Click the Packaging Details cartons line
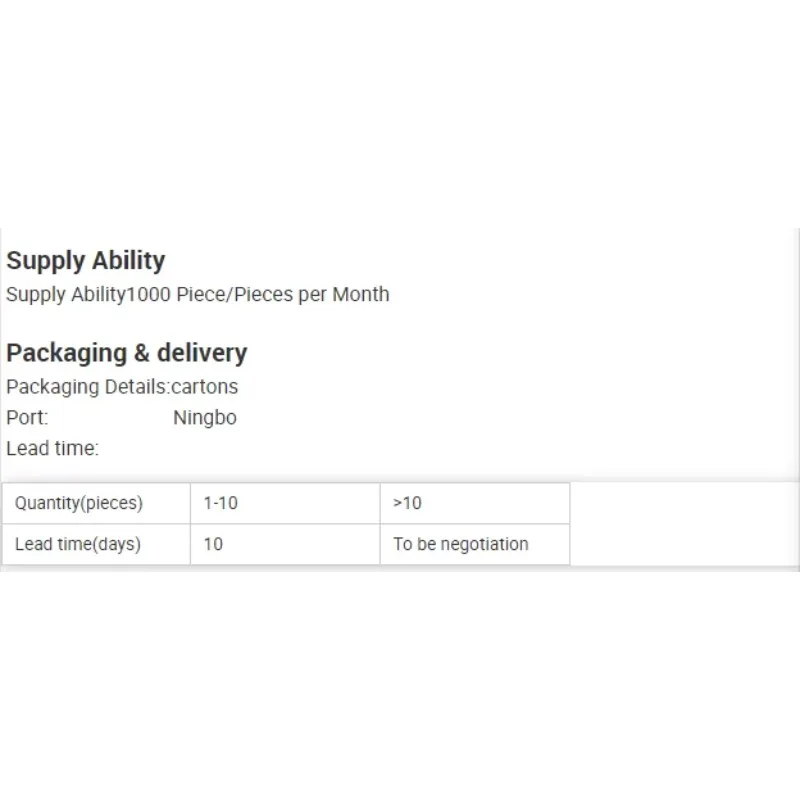The height and width of the screenshot is (800, 800). point(122,387)
